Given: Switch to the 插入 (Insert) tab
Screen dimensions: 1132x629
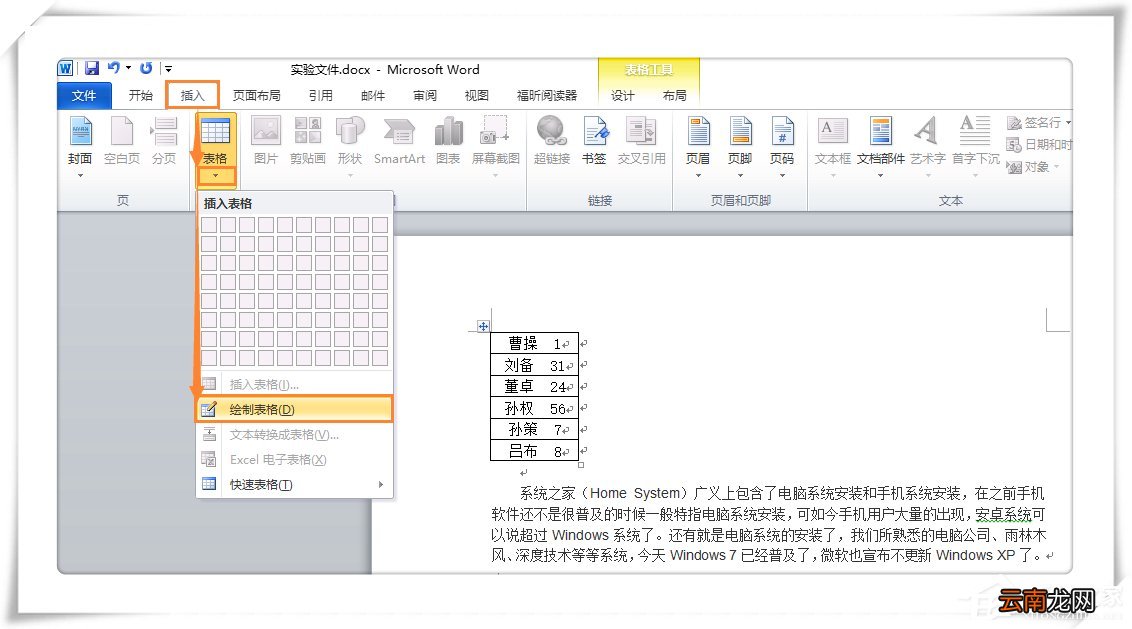Looking at the screenshot, I should click(x=192, y=95).
